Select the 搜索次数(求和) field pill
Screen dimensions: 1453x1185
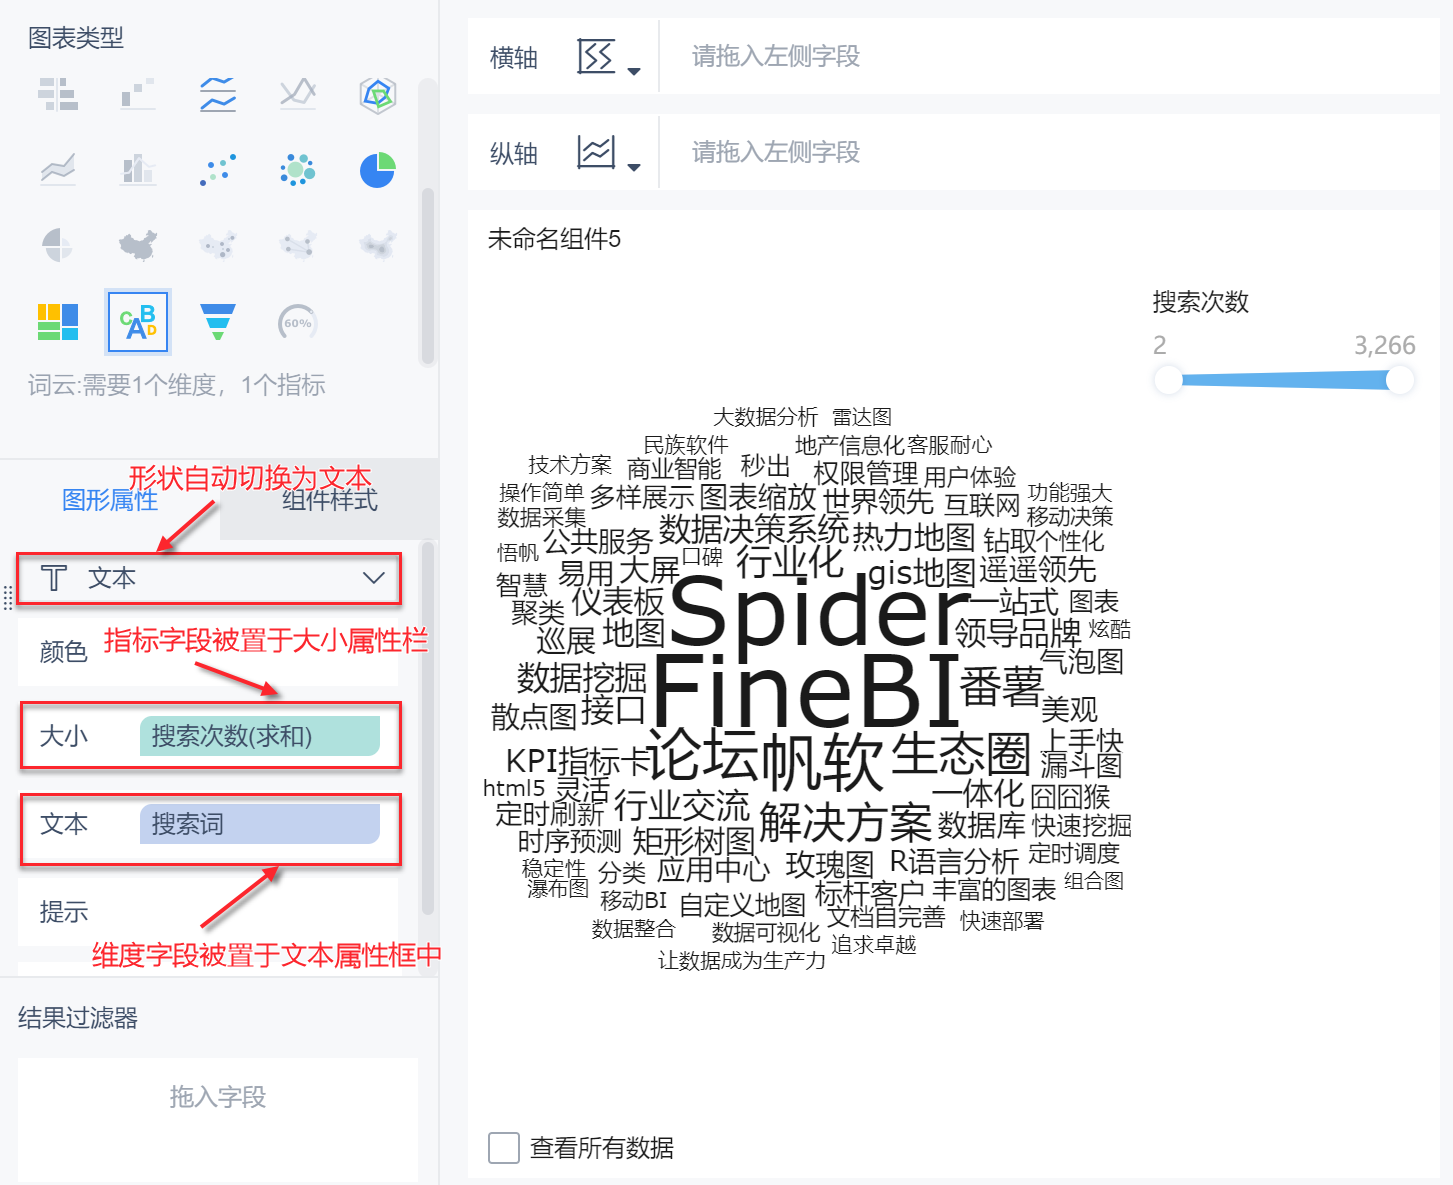(260, 736)
